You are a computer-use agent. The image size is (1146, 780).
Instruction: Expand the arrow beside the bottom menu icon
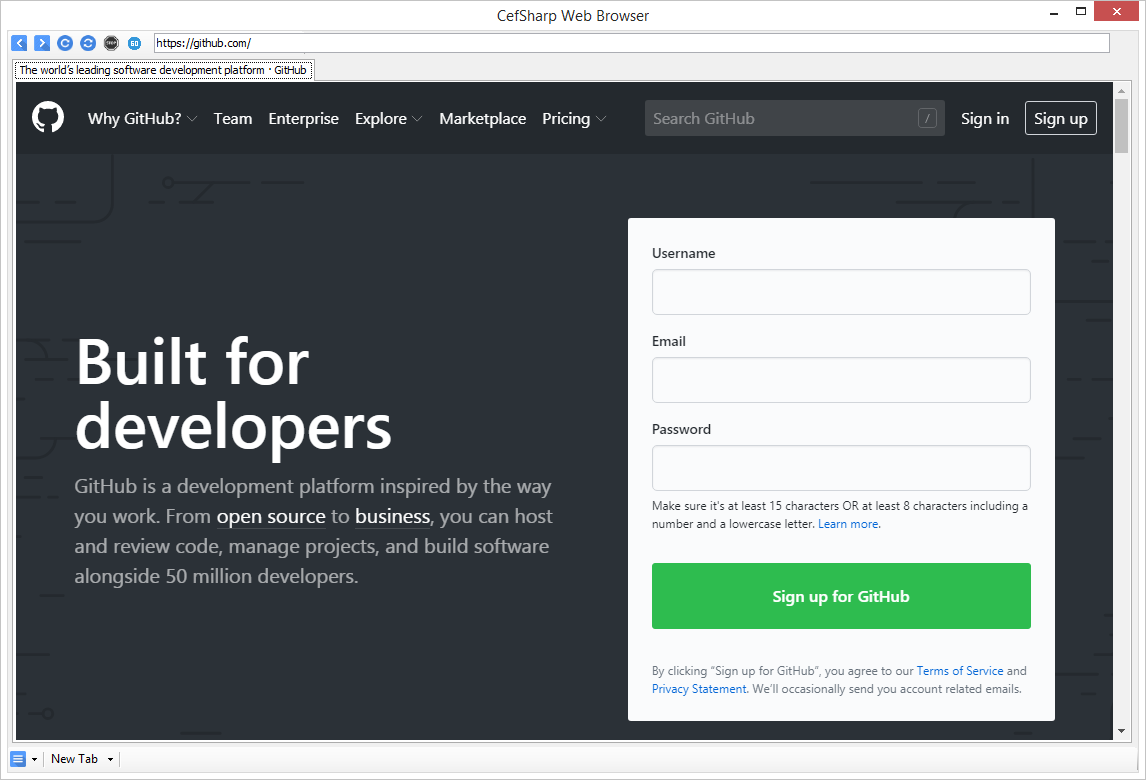coord(34,760)
